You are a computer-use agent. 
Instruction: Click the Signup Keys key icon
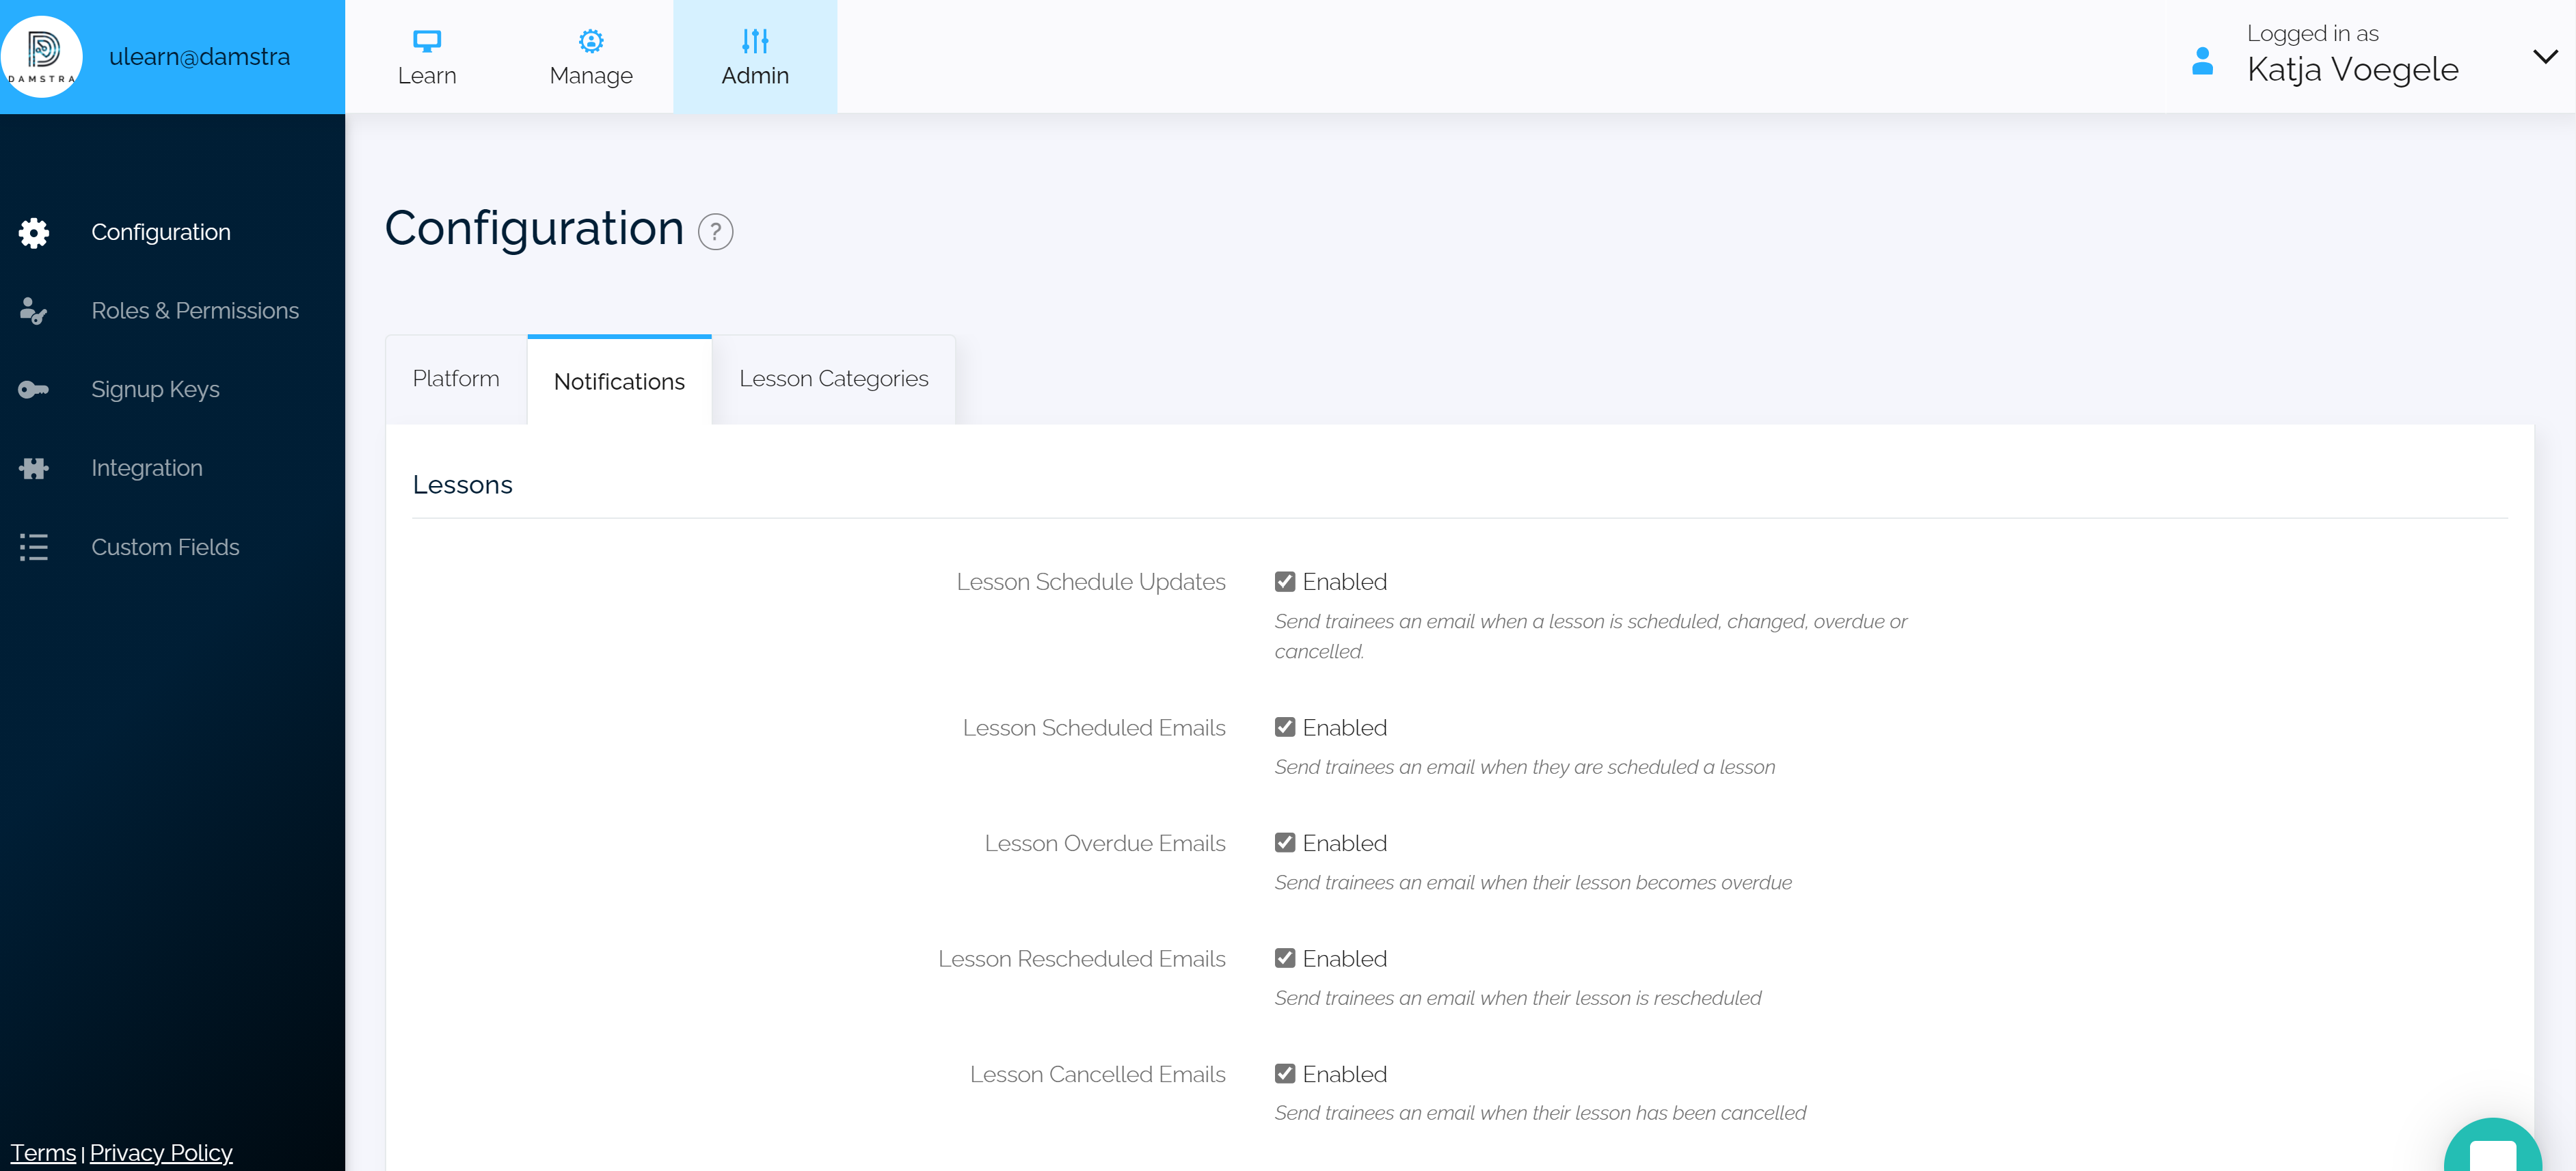point(33,389)
